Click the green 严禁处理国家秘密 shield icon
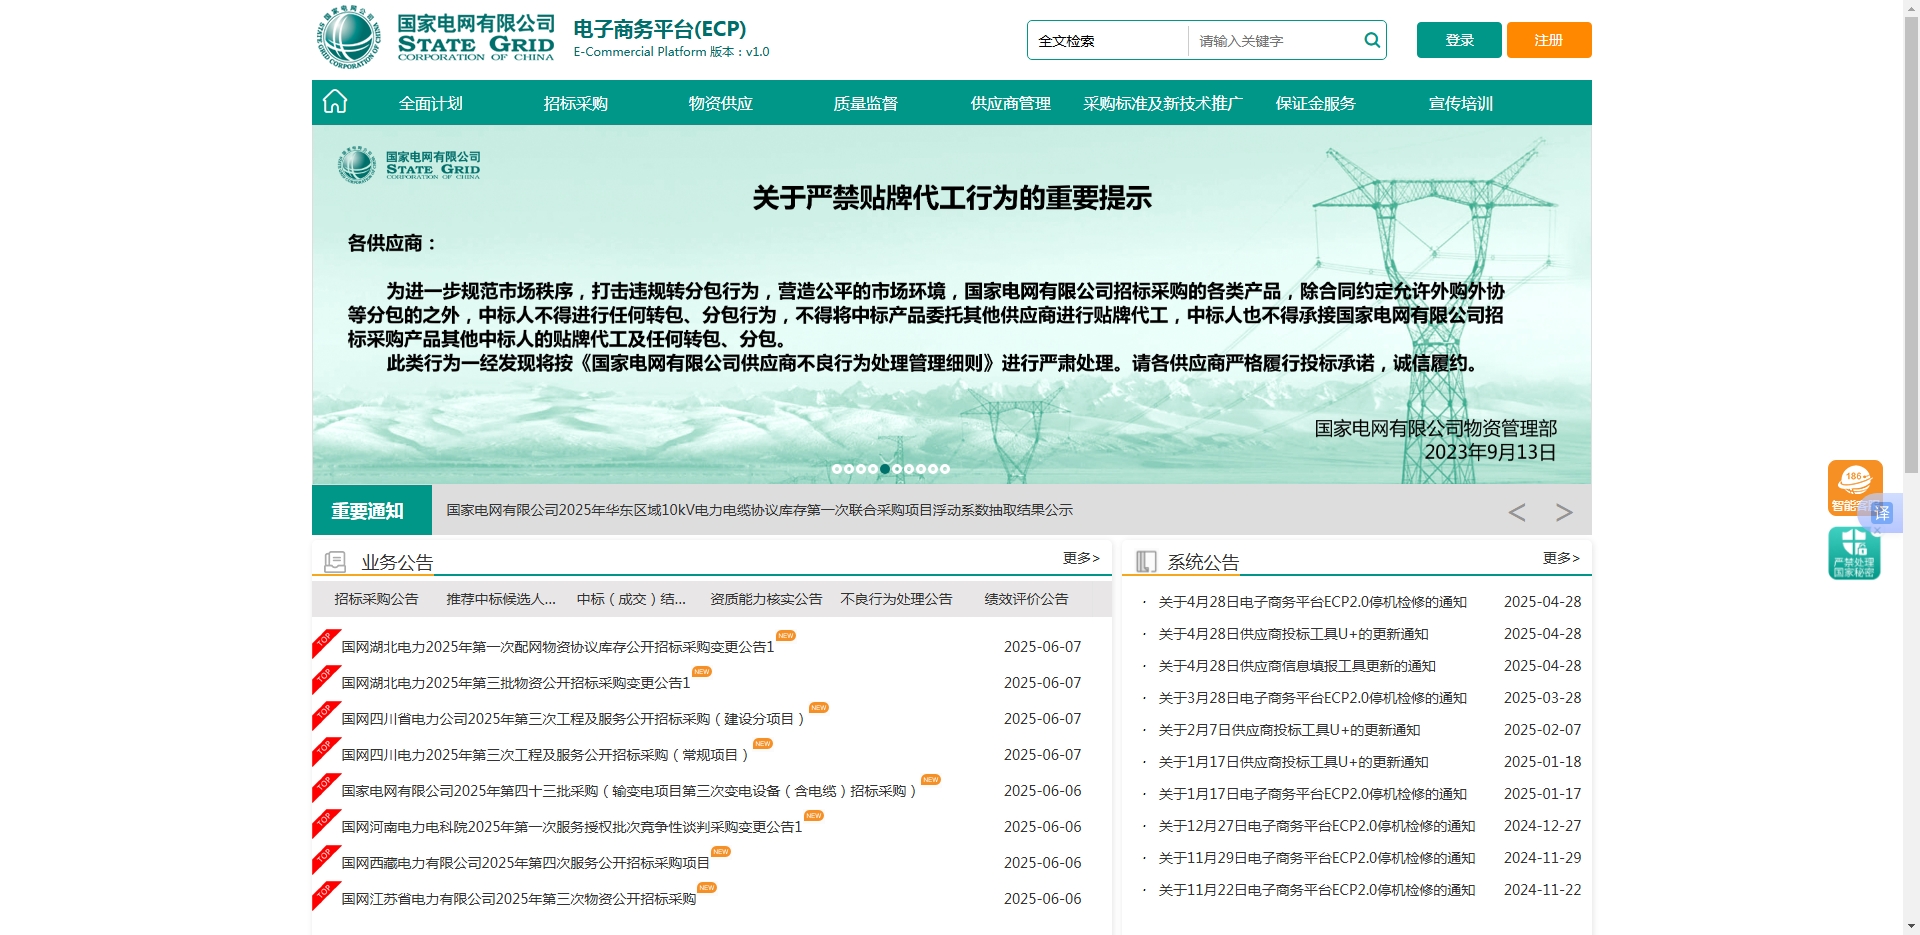Viewport: 1920px width, 935px height. click(x=1853, y=553)
